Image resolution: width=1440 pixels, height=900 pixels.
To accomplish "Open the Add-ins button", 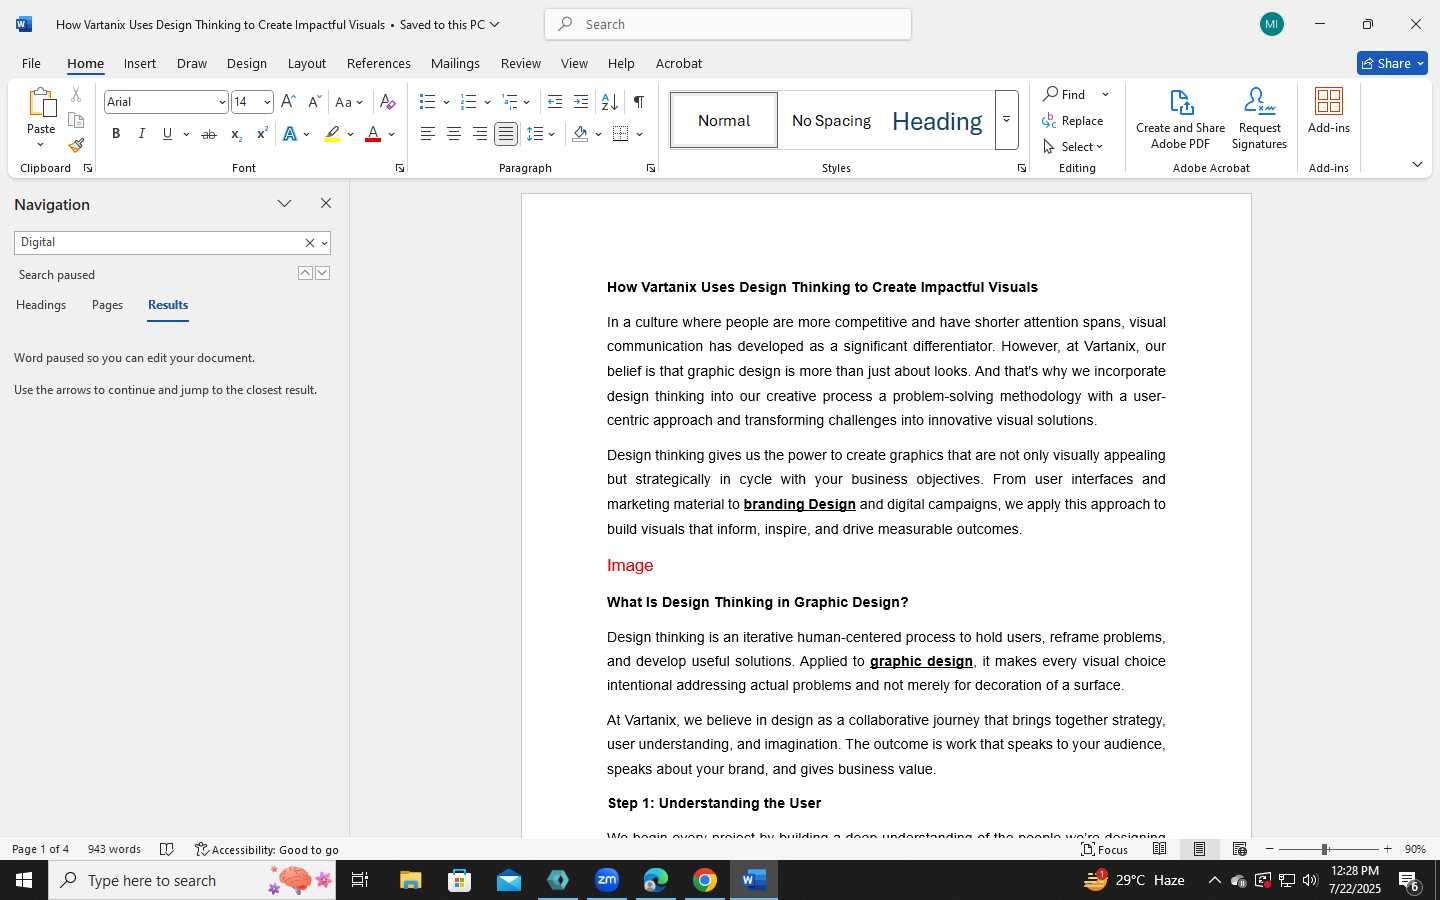I will pyautogui.click(x=1329, y=111).
